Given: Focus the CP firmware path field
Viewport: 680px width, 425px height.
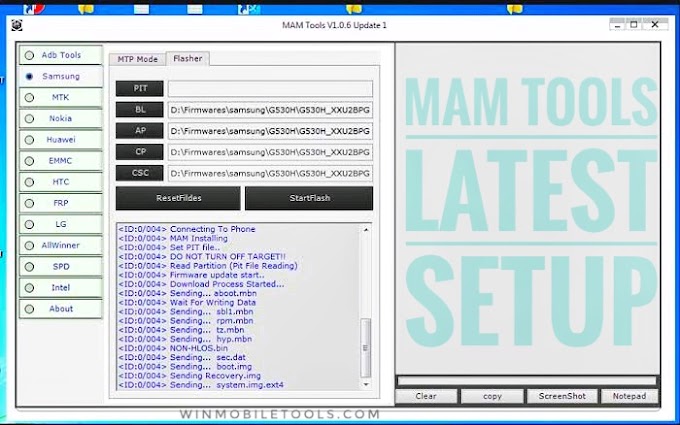Looking at the screenshot, I should pos(270,152).
